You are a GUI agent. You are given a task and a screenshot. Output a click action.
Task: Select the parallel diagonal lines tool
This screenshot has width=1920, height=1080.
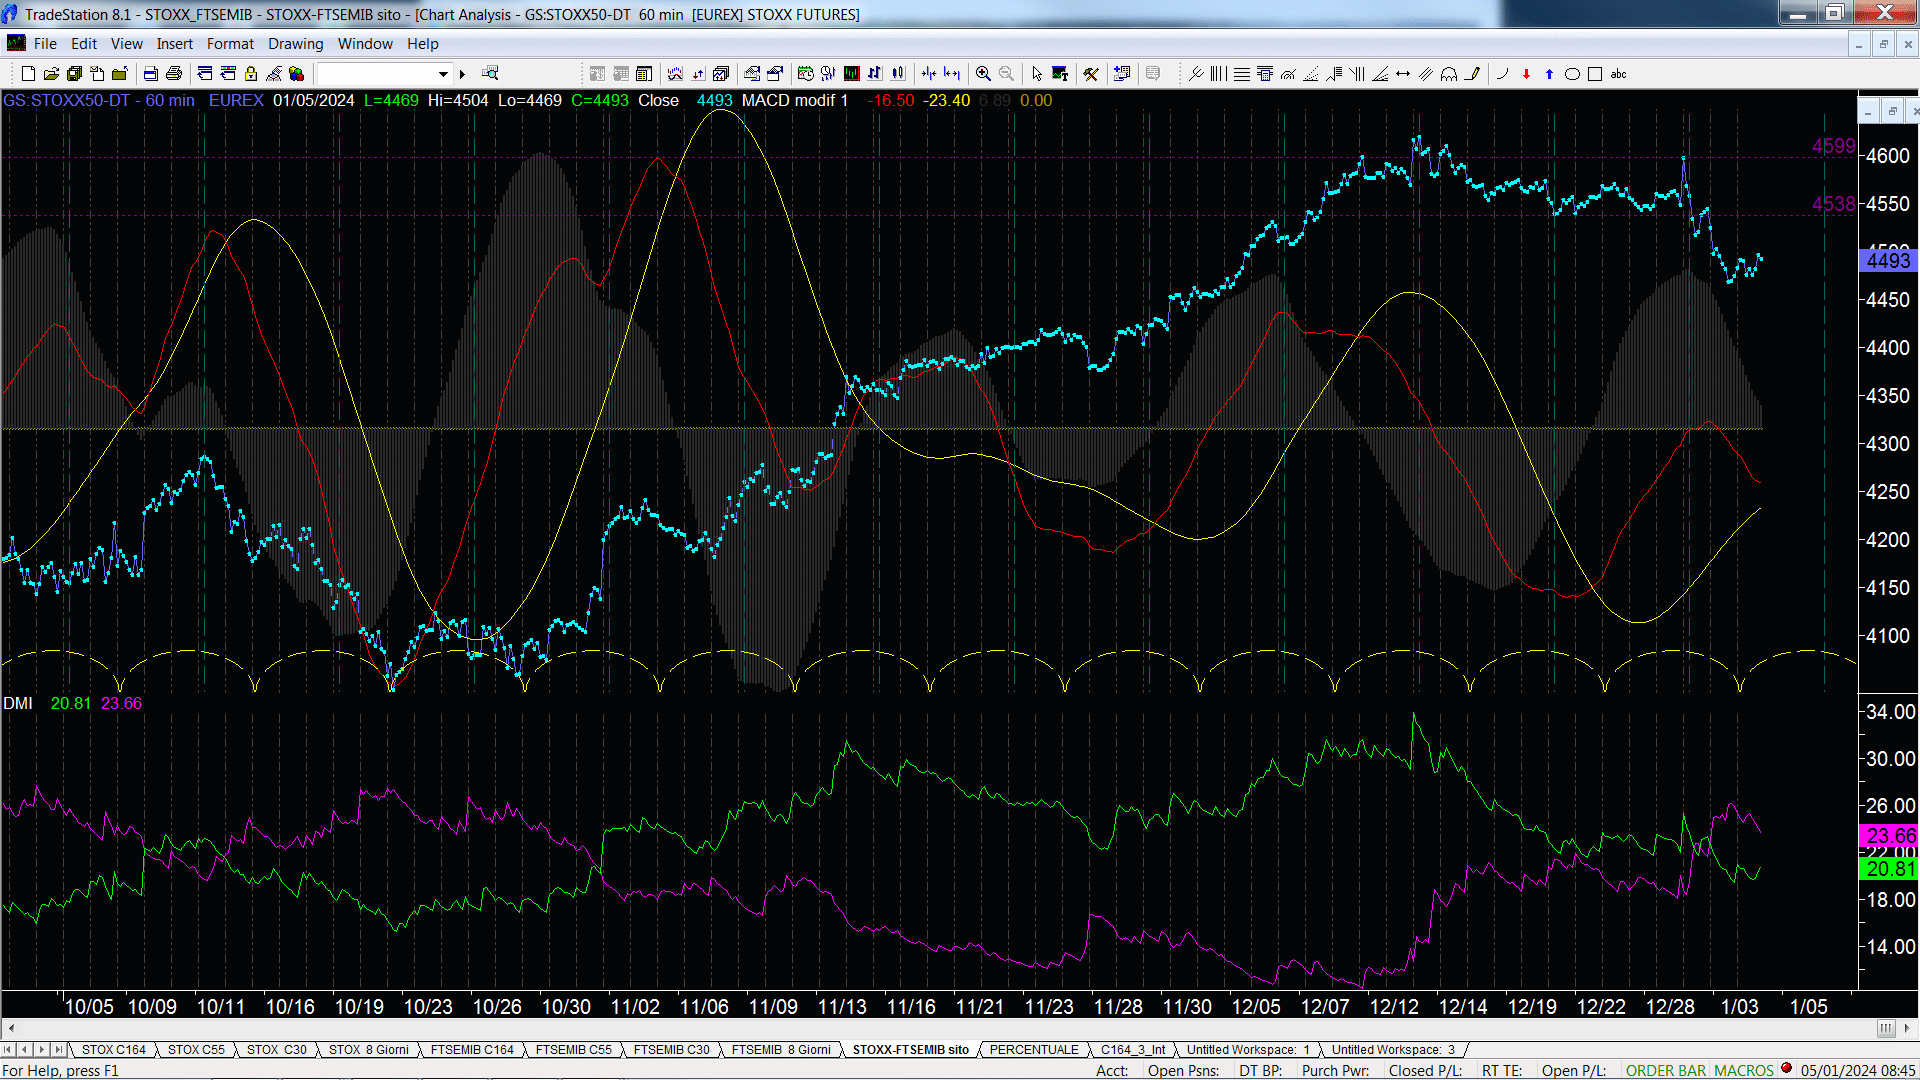pos(1426,74)
